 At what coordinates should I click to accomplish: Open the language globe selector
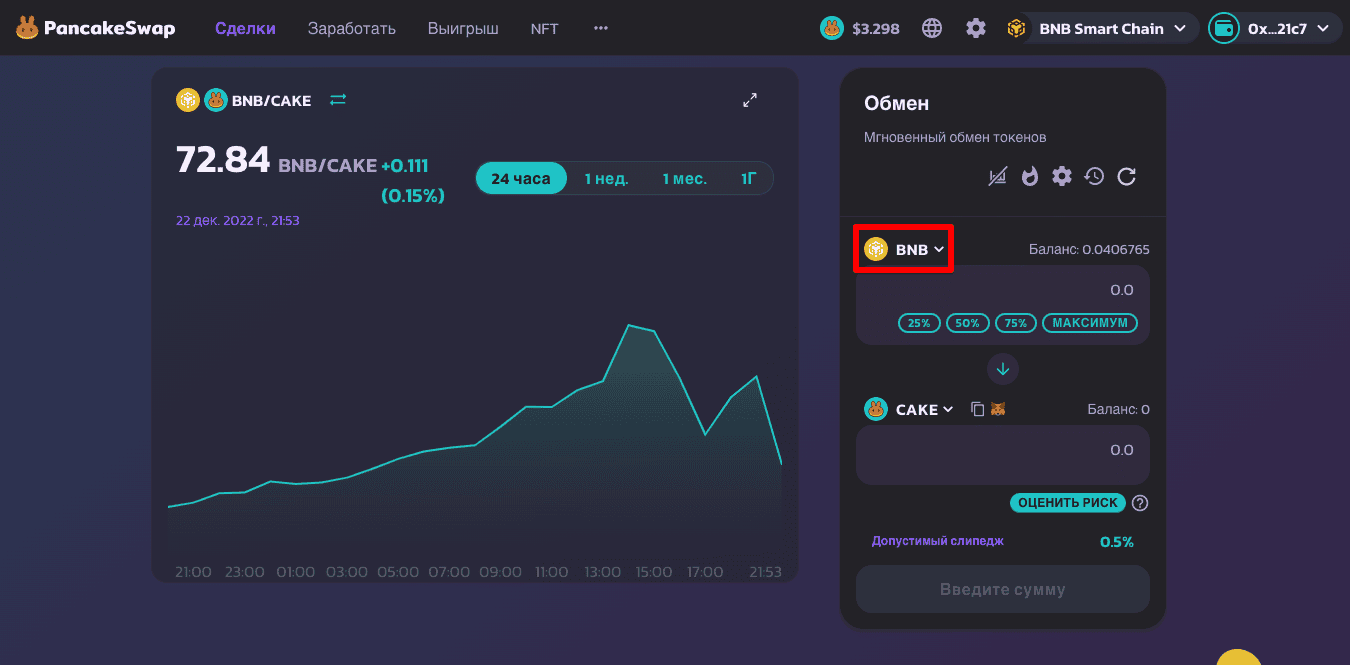click(x=932, y=28)
